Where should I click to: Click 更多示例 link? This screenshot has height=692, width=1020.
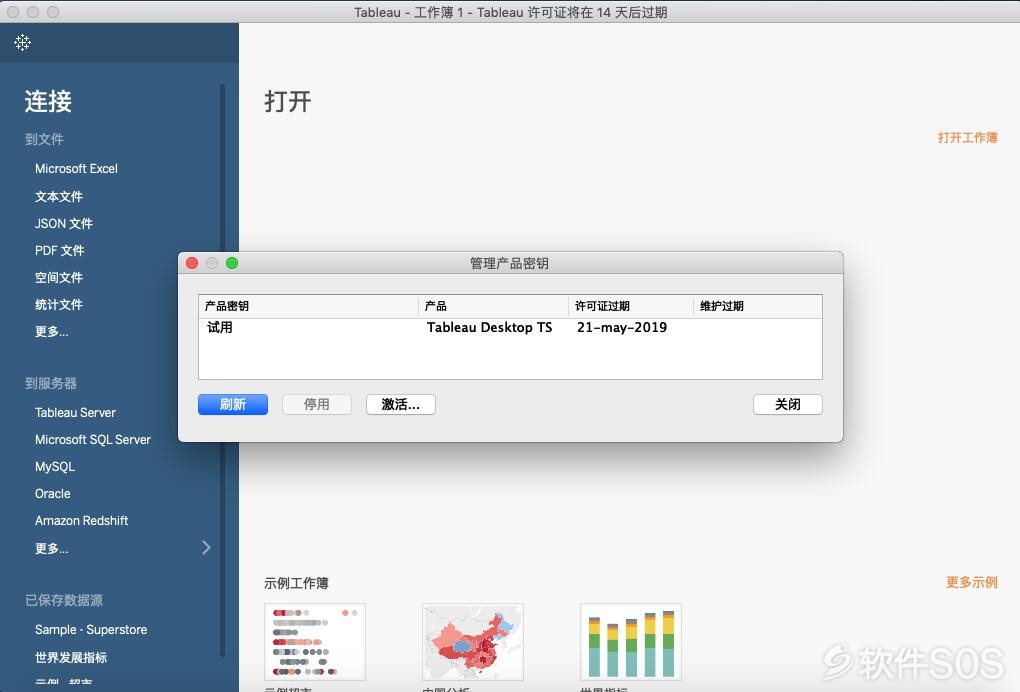tap(971, 582)
